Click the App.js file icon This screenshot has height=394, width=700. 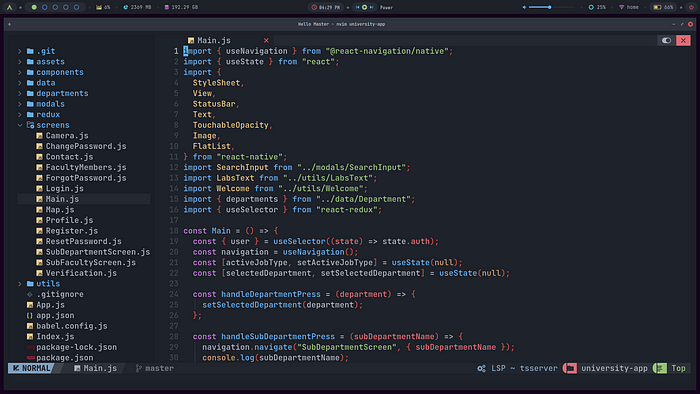tap(30, 305)
